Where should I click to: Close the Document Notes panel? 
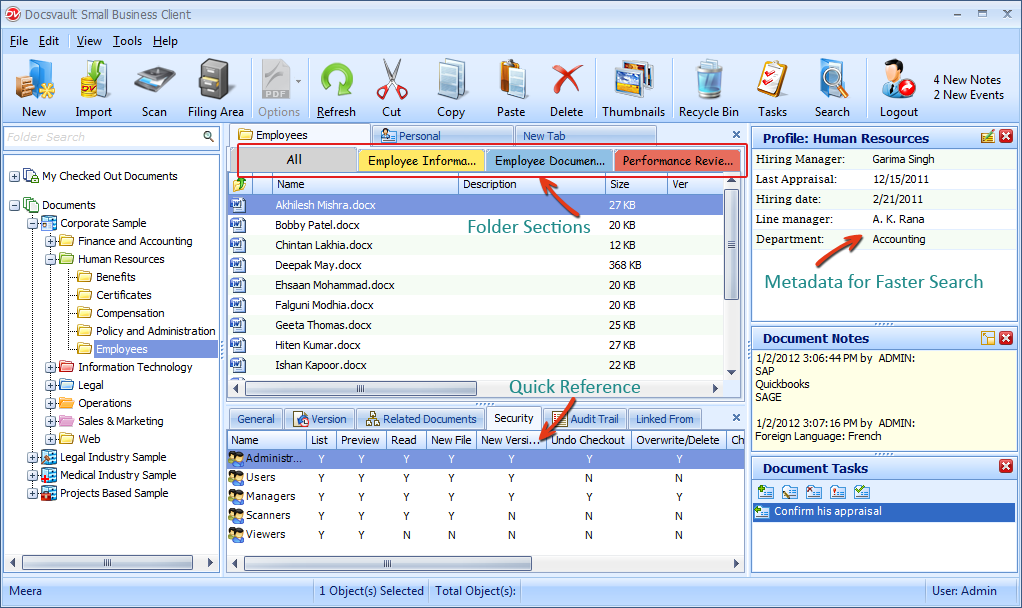[1006, 338]
